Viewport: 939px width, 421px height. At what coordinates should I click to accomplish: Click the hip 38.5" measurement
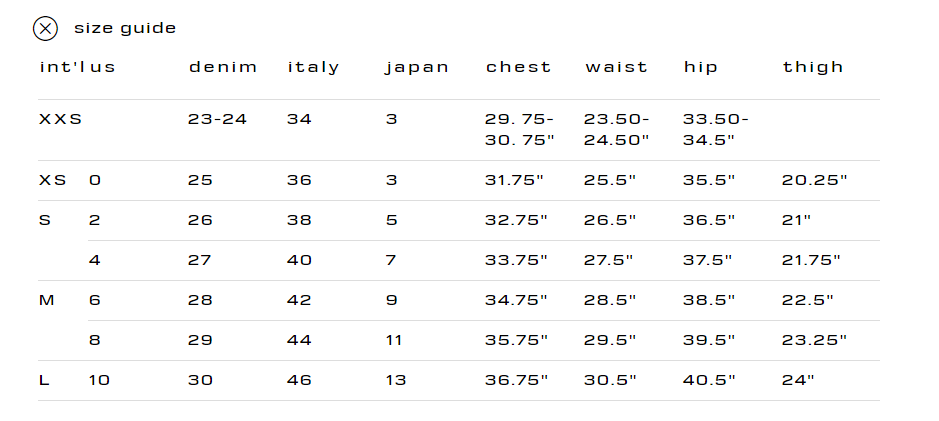pyautogui.click(x=709, y=301)
